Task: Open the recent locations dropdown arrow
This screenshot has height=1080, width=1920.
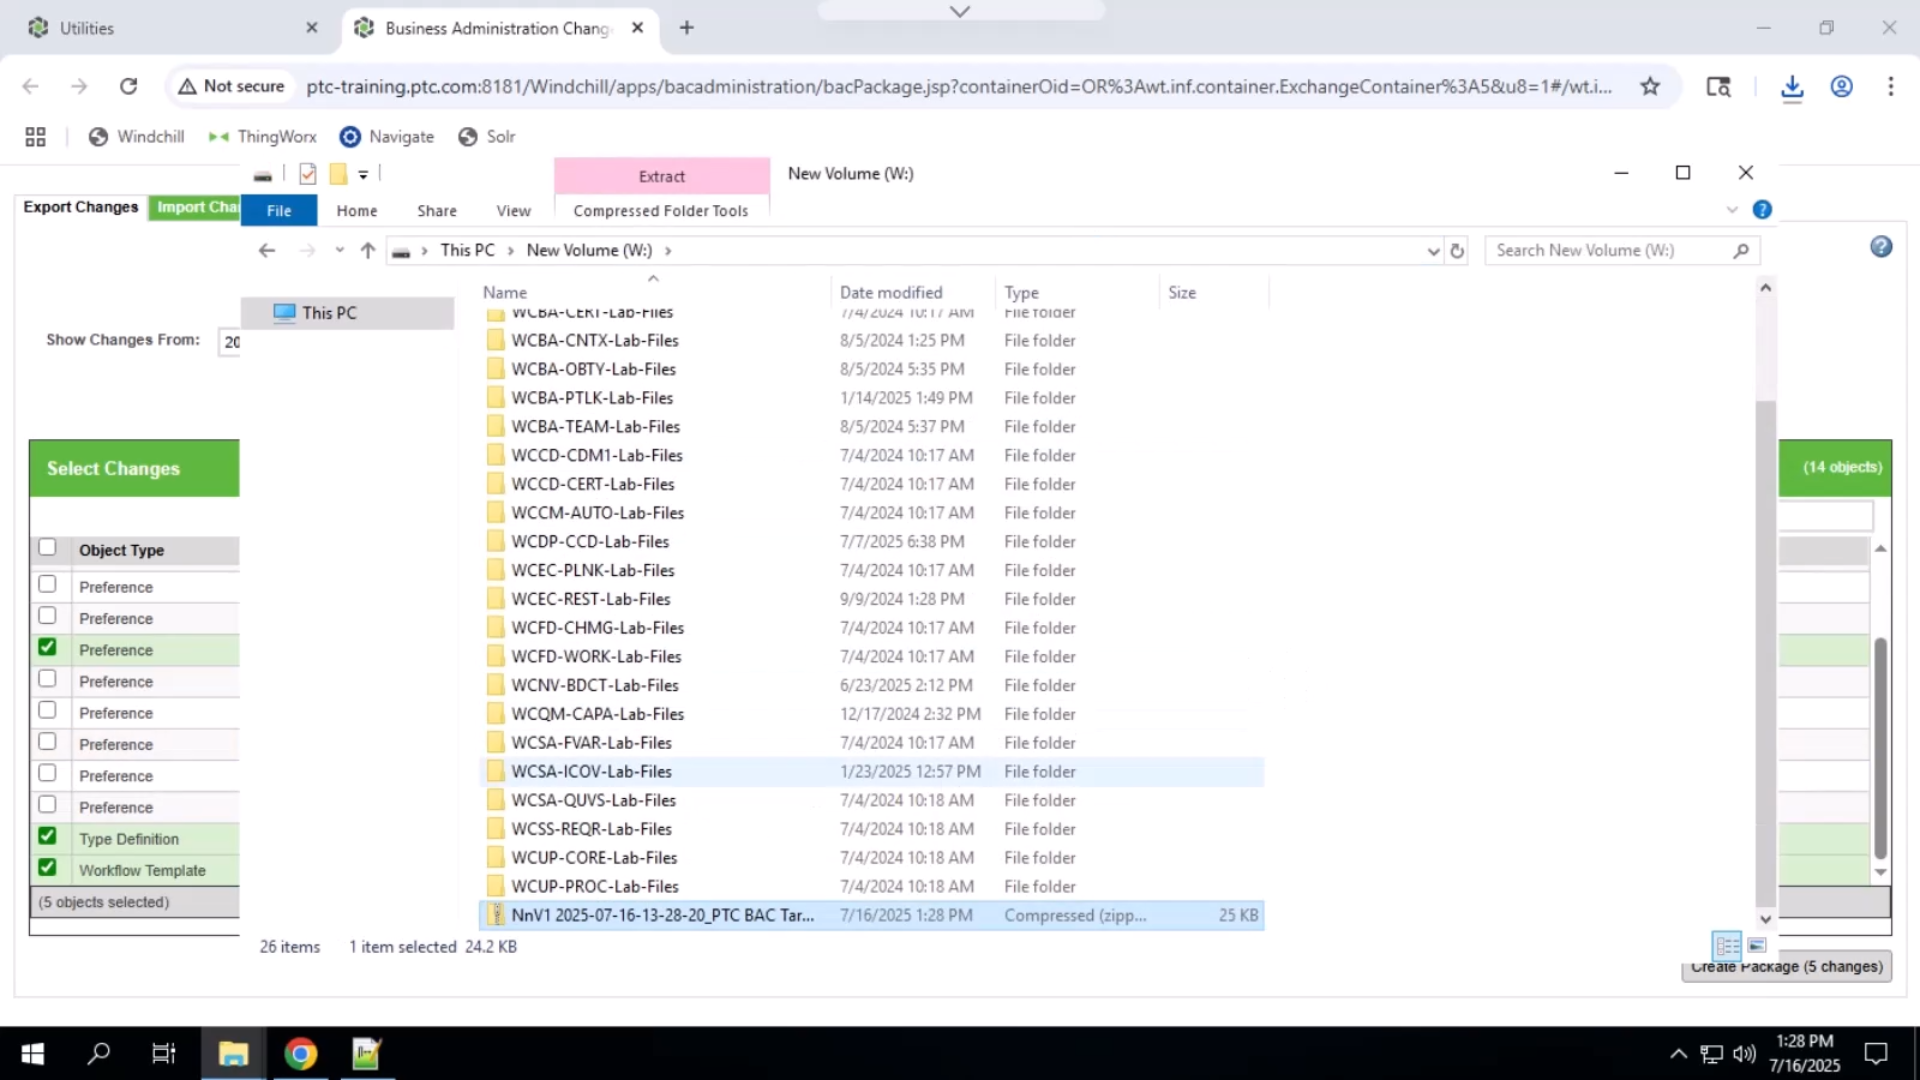Action: pyautogui.click(x=340, y=250)
